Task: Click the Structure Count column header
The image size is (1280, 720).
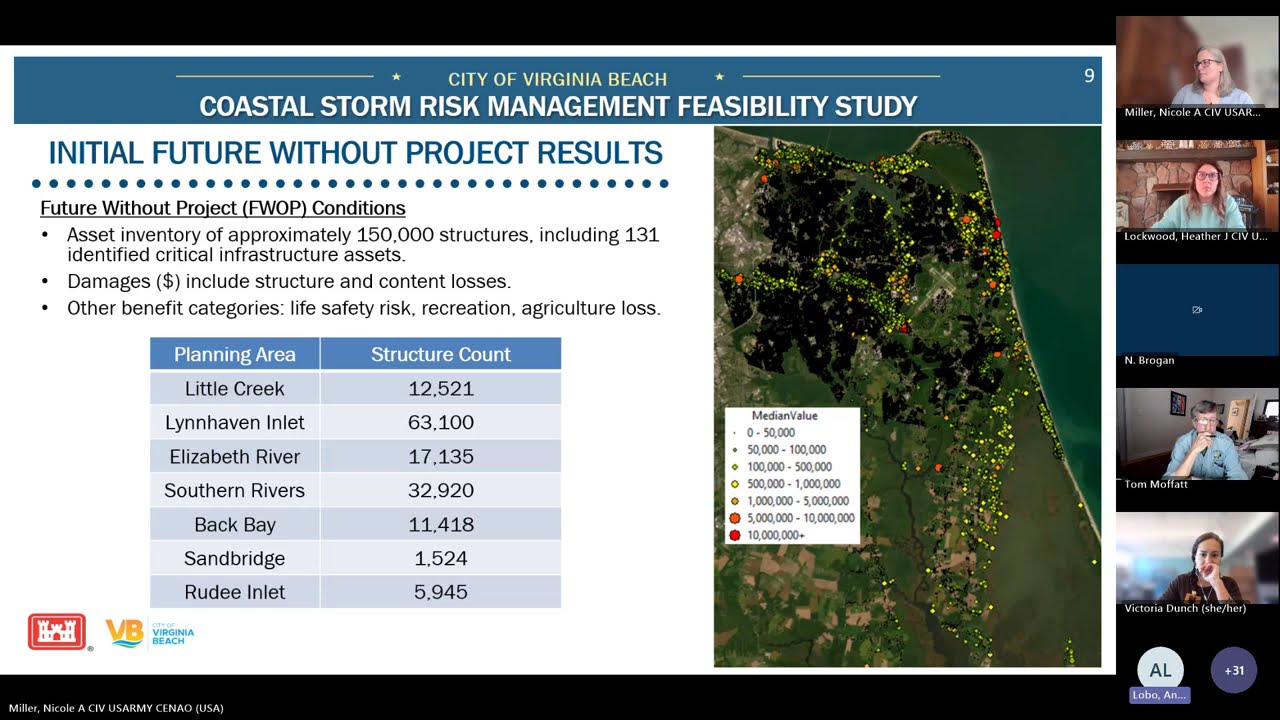Action: (x=441, y=354)
